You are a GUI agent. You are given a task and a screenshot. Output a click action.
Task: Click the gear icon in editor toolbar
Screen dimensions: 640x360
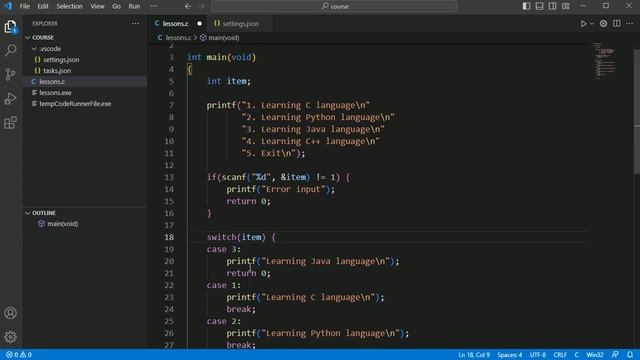point(603,24)
